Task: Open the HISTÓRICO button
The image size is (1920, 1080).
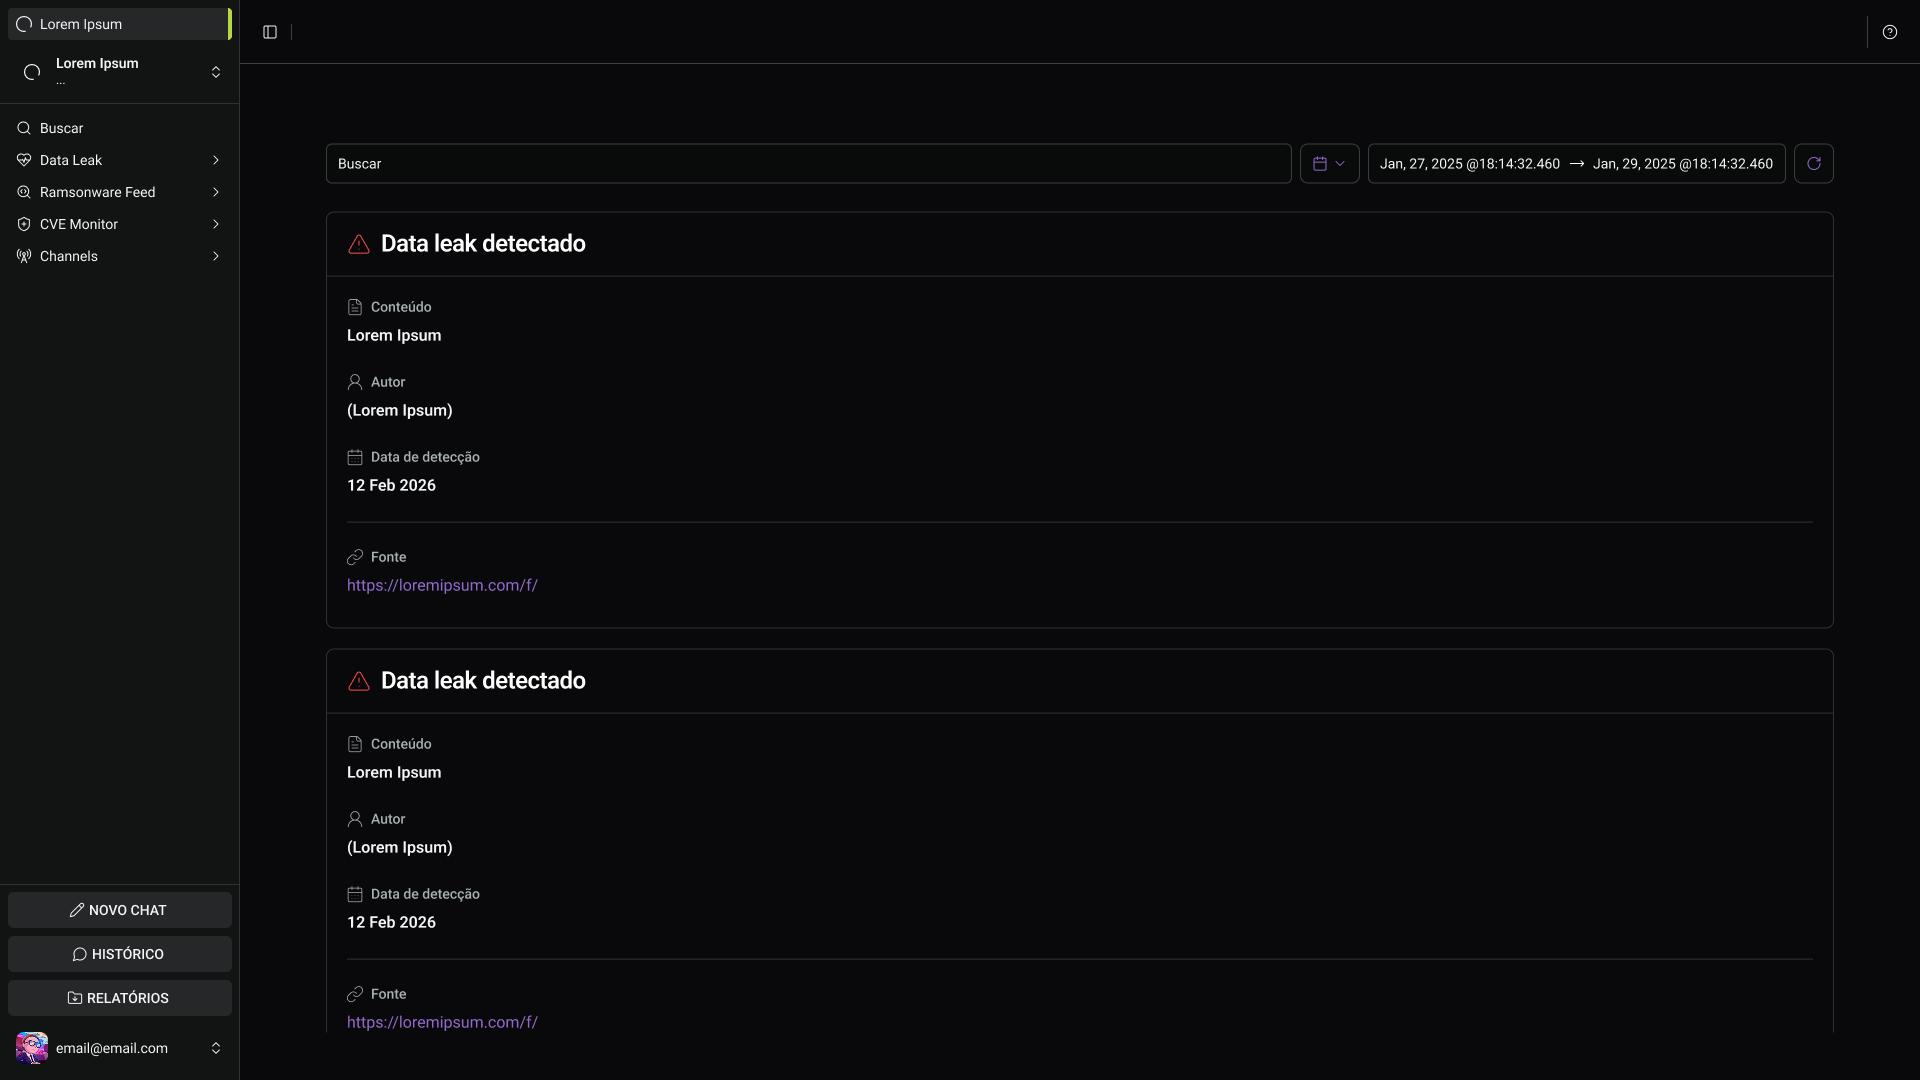Action: pyautogui.click(x=120, y=954)
